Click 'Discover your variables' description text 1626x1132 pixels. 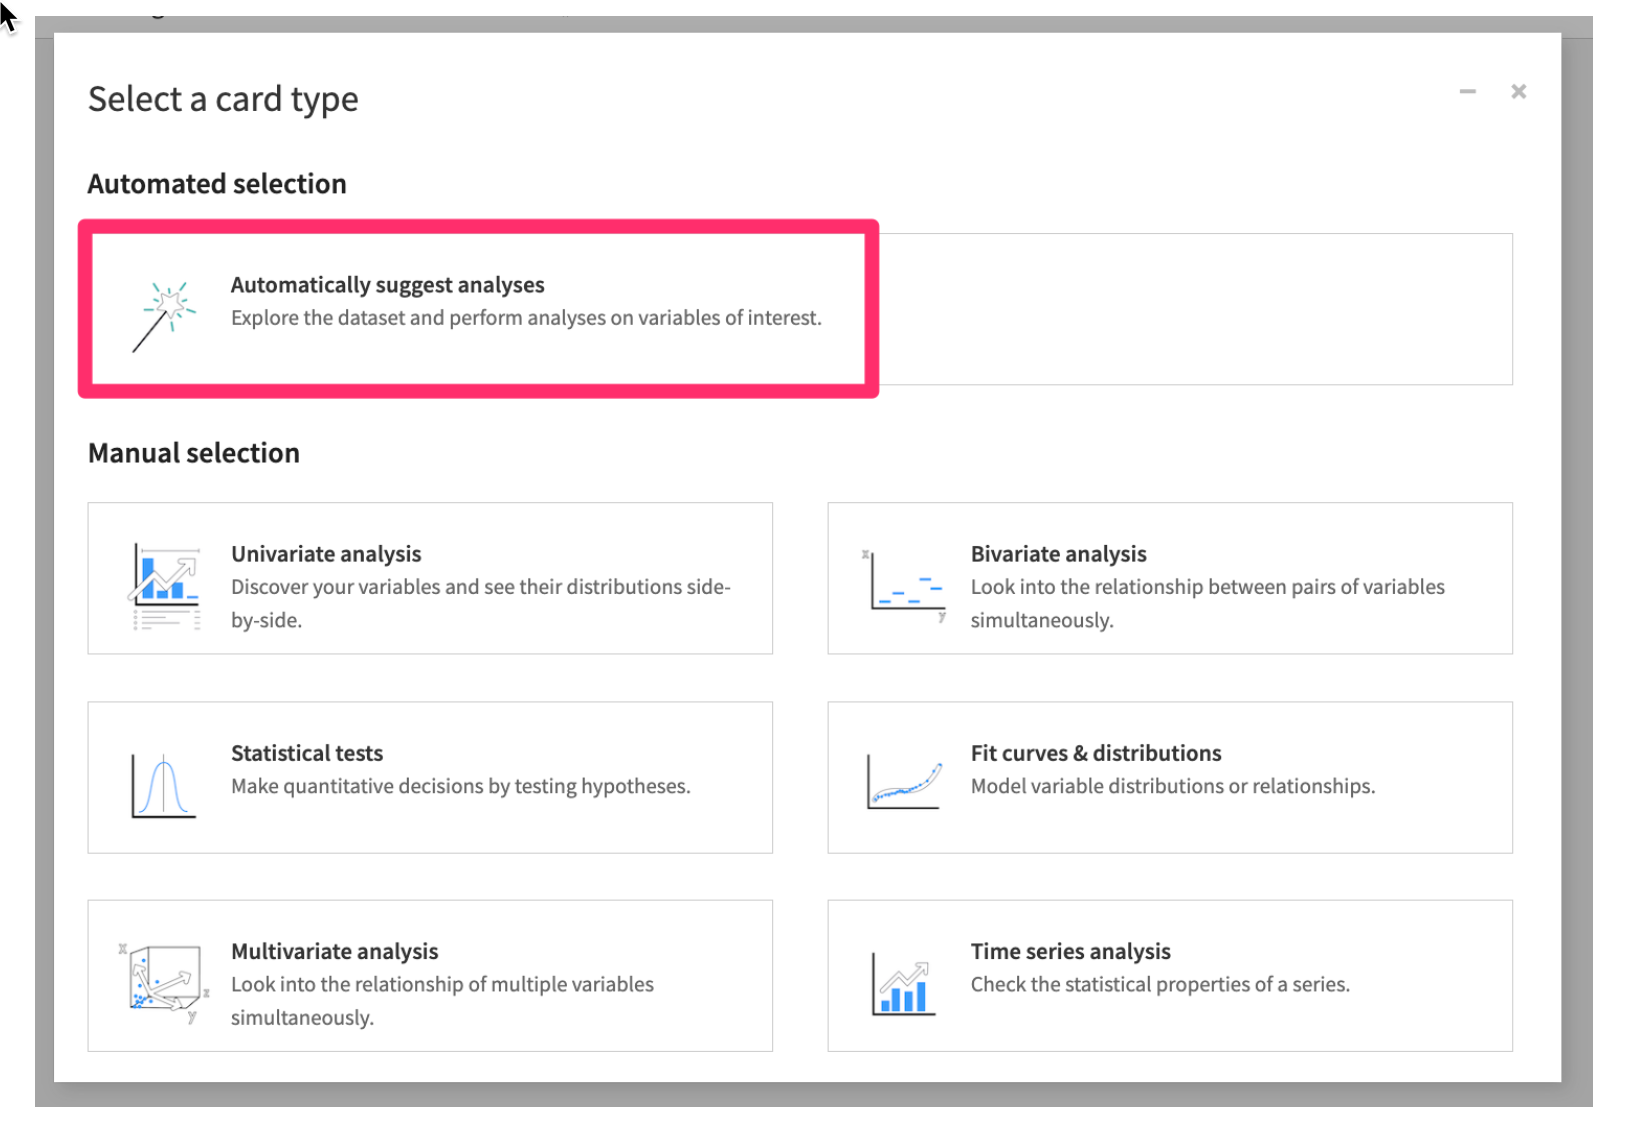(481, 603)
